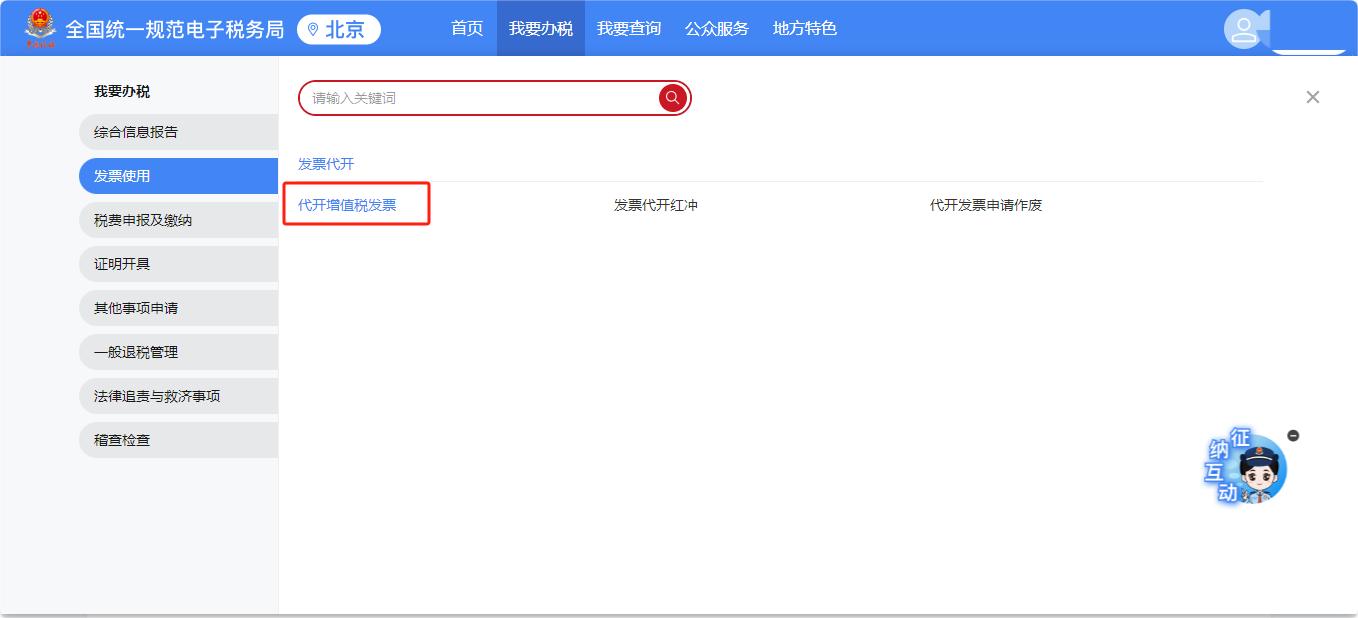Click the red search magnifier icon
1358x618 pixels.
pos(673,98)
